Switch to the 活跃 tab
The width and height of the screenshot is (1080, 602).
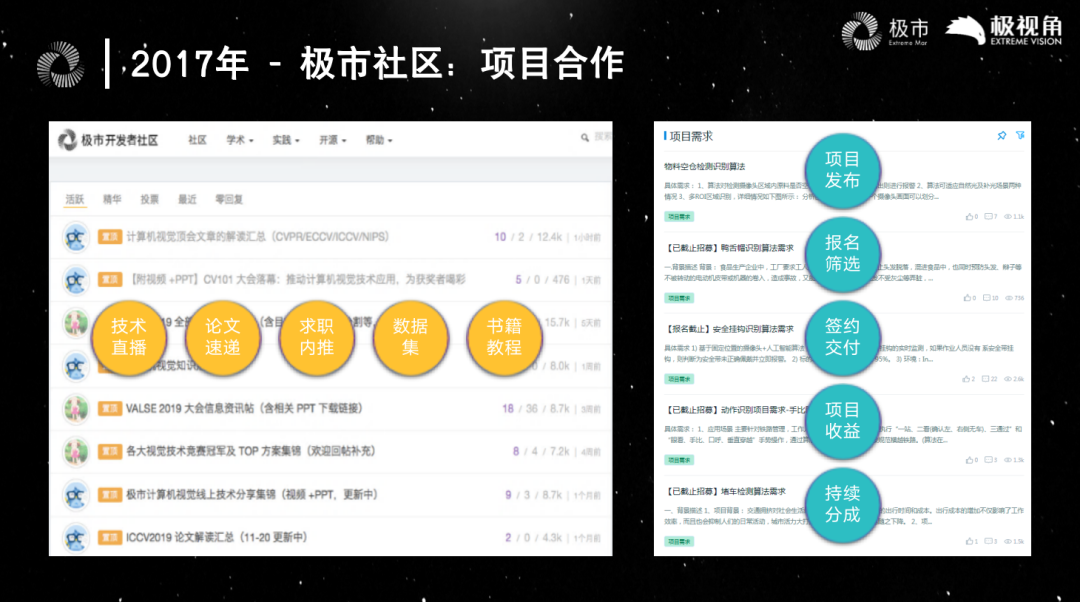click(x=75, y=200)
